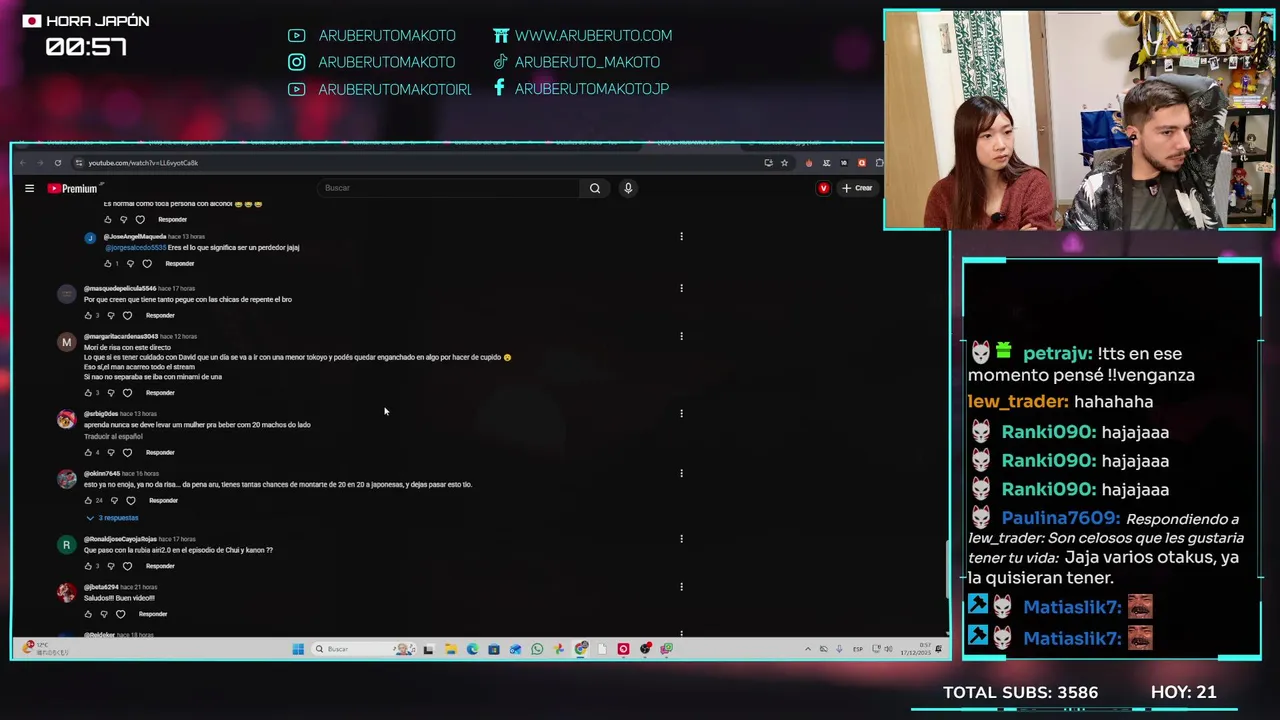
Task: Bookmark this page with the star icon
Action: coord(785,163)
